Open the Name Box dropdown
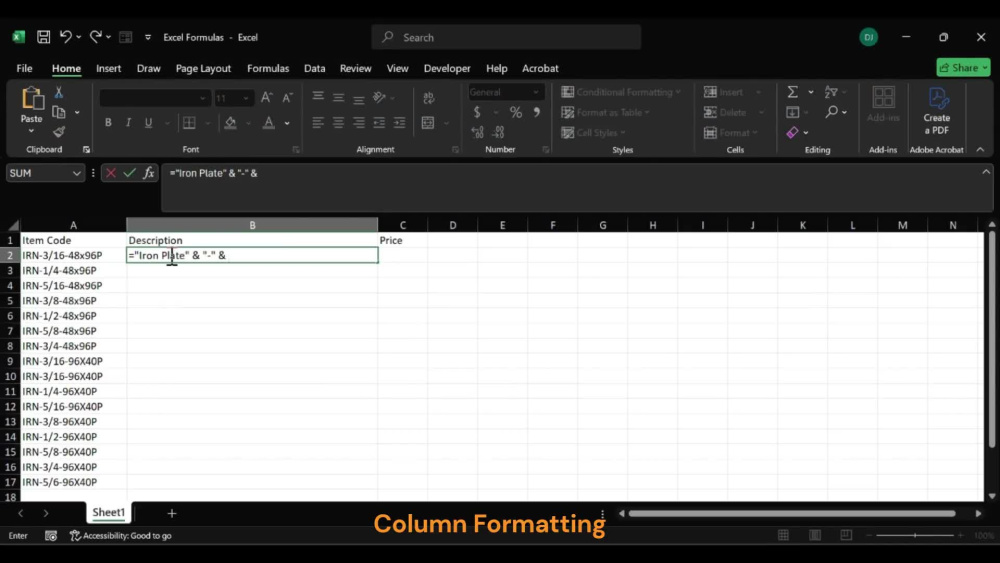 [77, 173]
